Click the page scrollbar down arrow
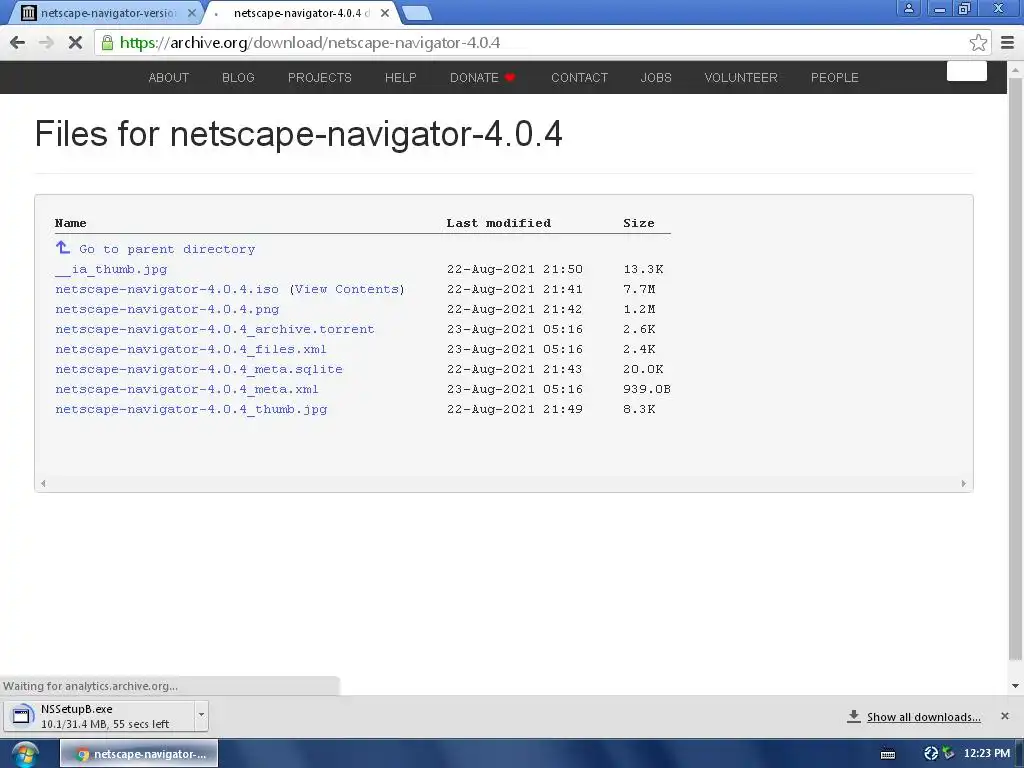This screenshot has width=1024, height=768. tap(1016, 686)
